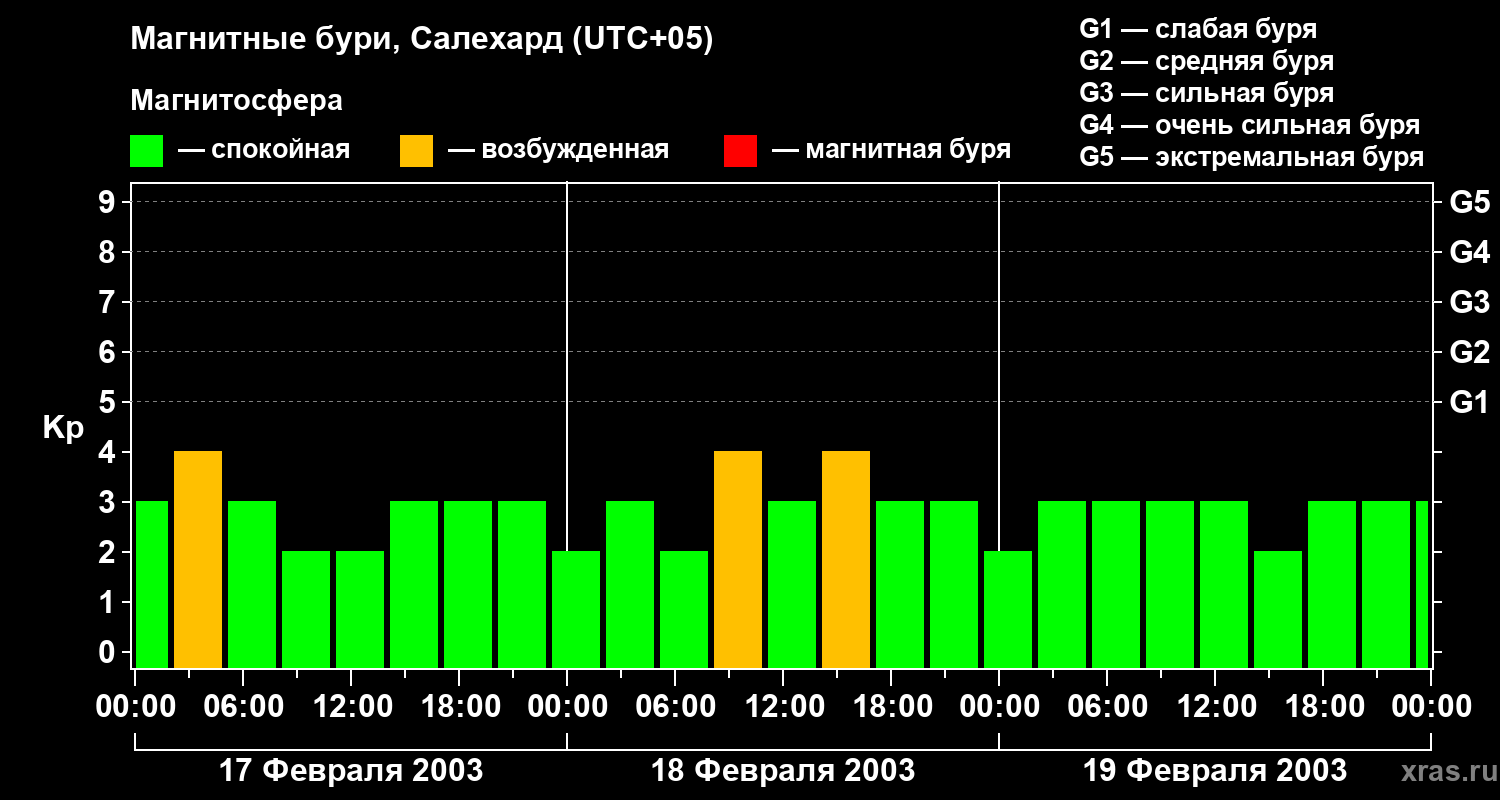1500x800 pixels.
Task: Click the '— возбужденная' legend label
Action: pyautogui.click(x=558, y=150)
